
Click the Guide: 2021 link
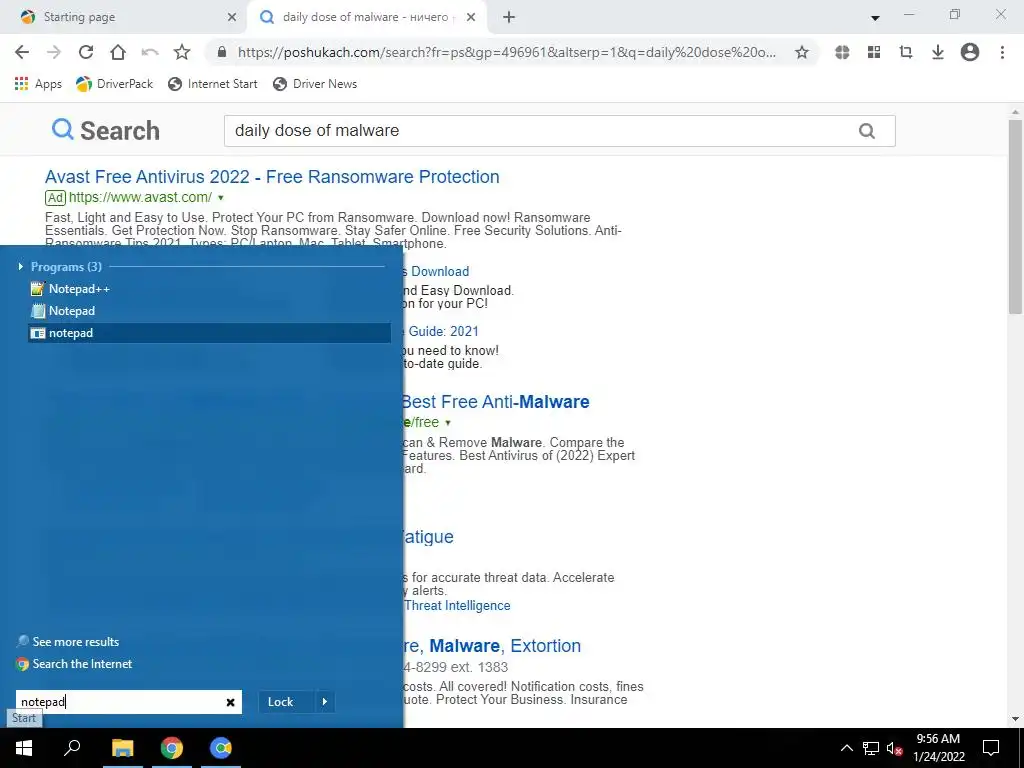pos(443,331)
